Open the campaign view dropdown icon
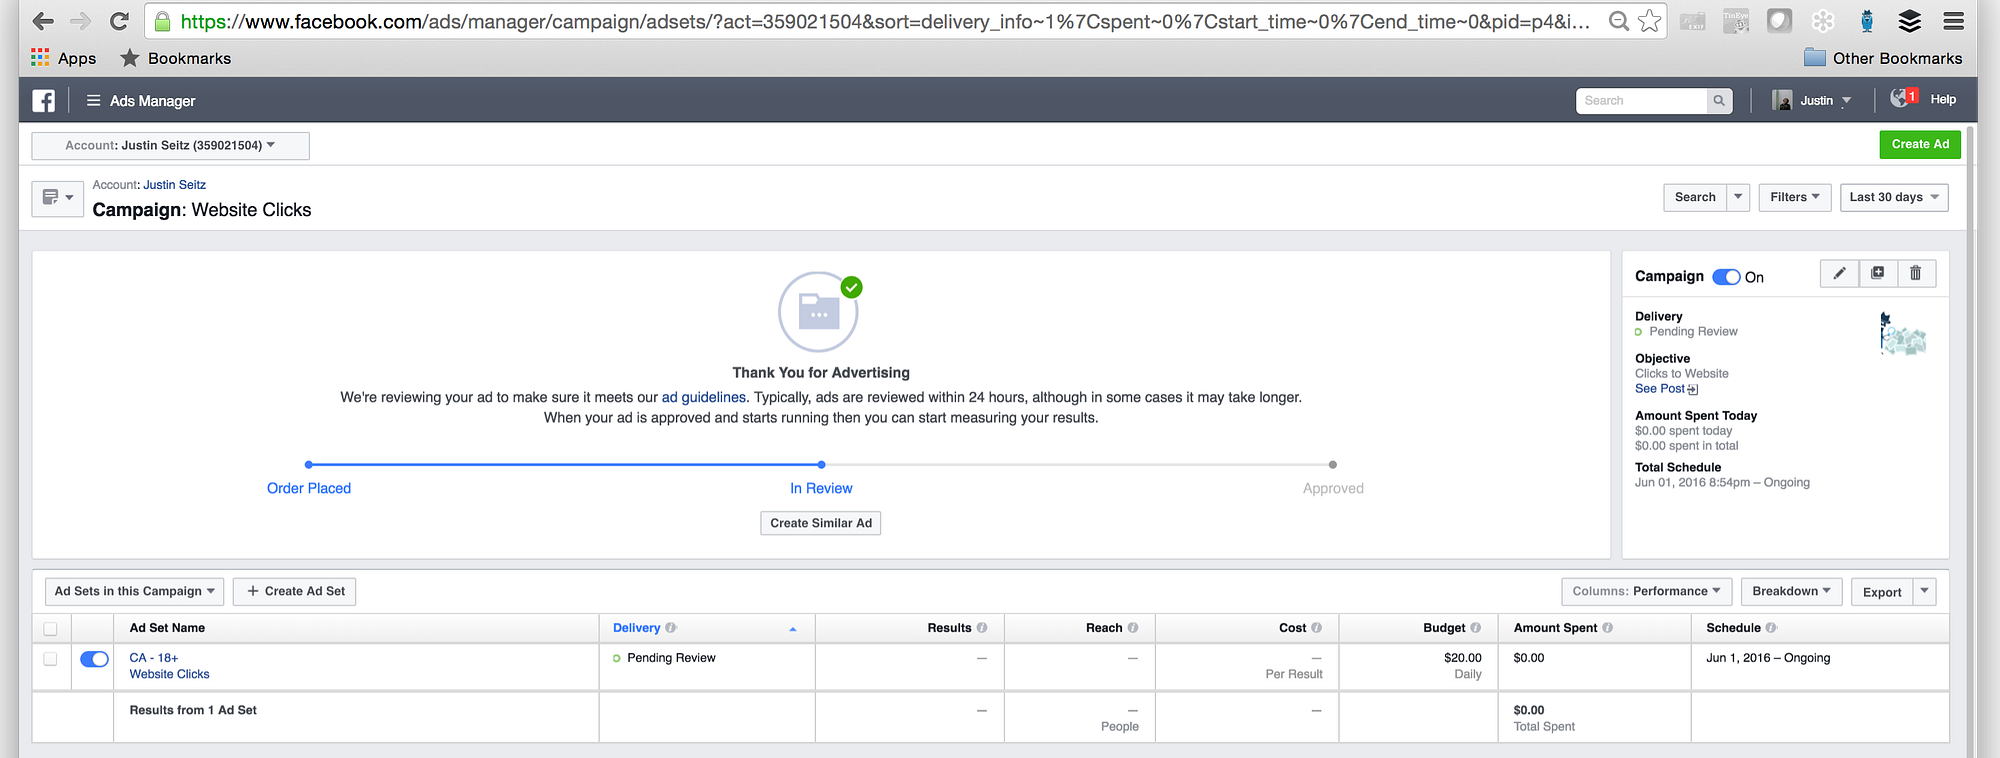Viewport: 2000px width, 758px height. (x=57, y=197)
